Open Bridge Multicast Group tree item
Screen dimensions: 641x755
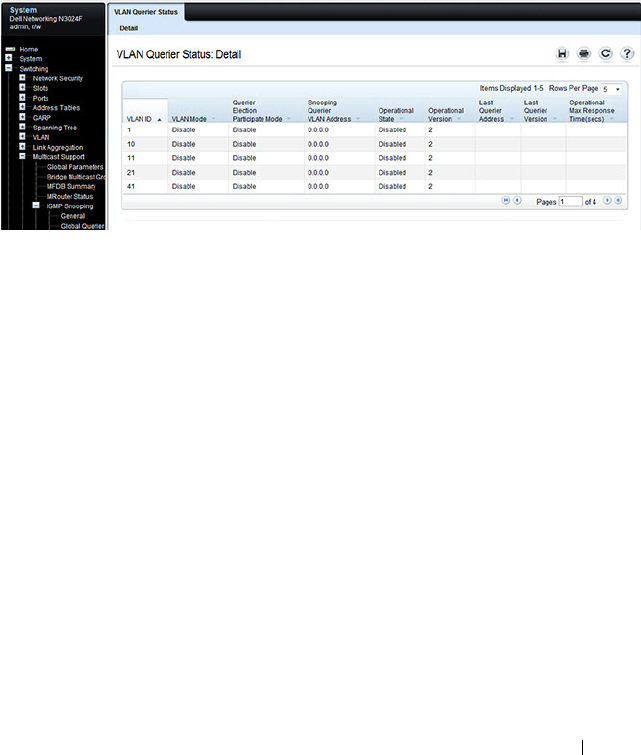pos(76,177)
